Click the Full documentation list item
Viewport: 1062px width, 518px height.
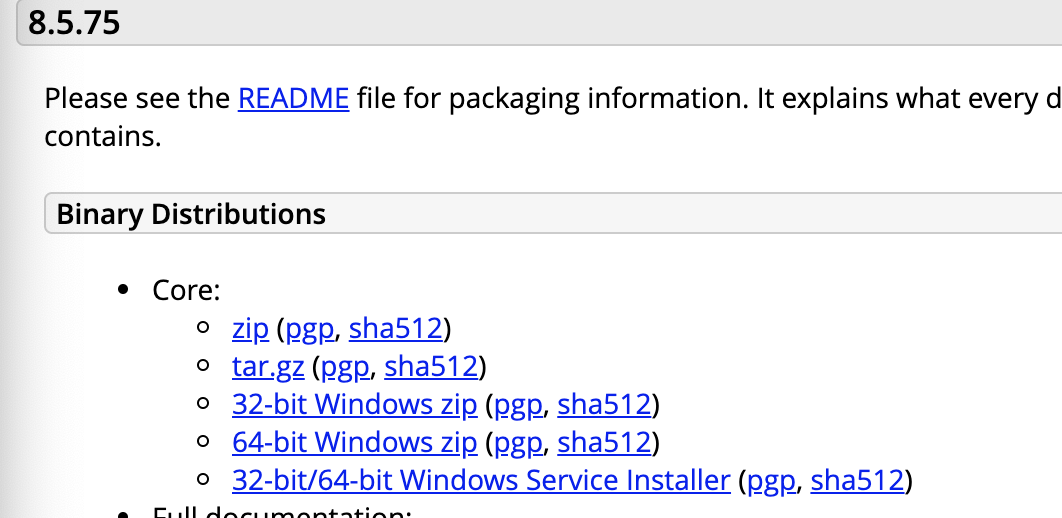[282, 511]
